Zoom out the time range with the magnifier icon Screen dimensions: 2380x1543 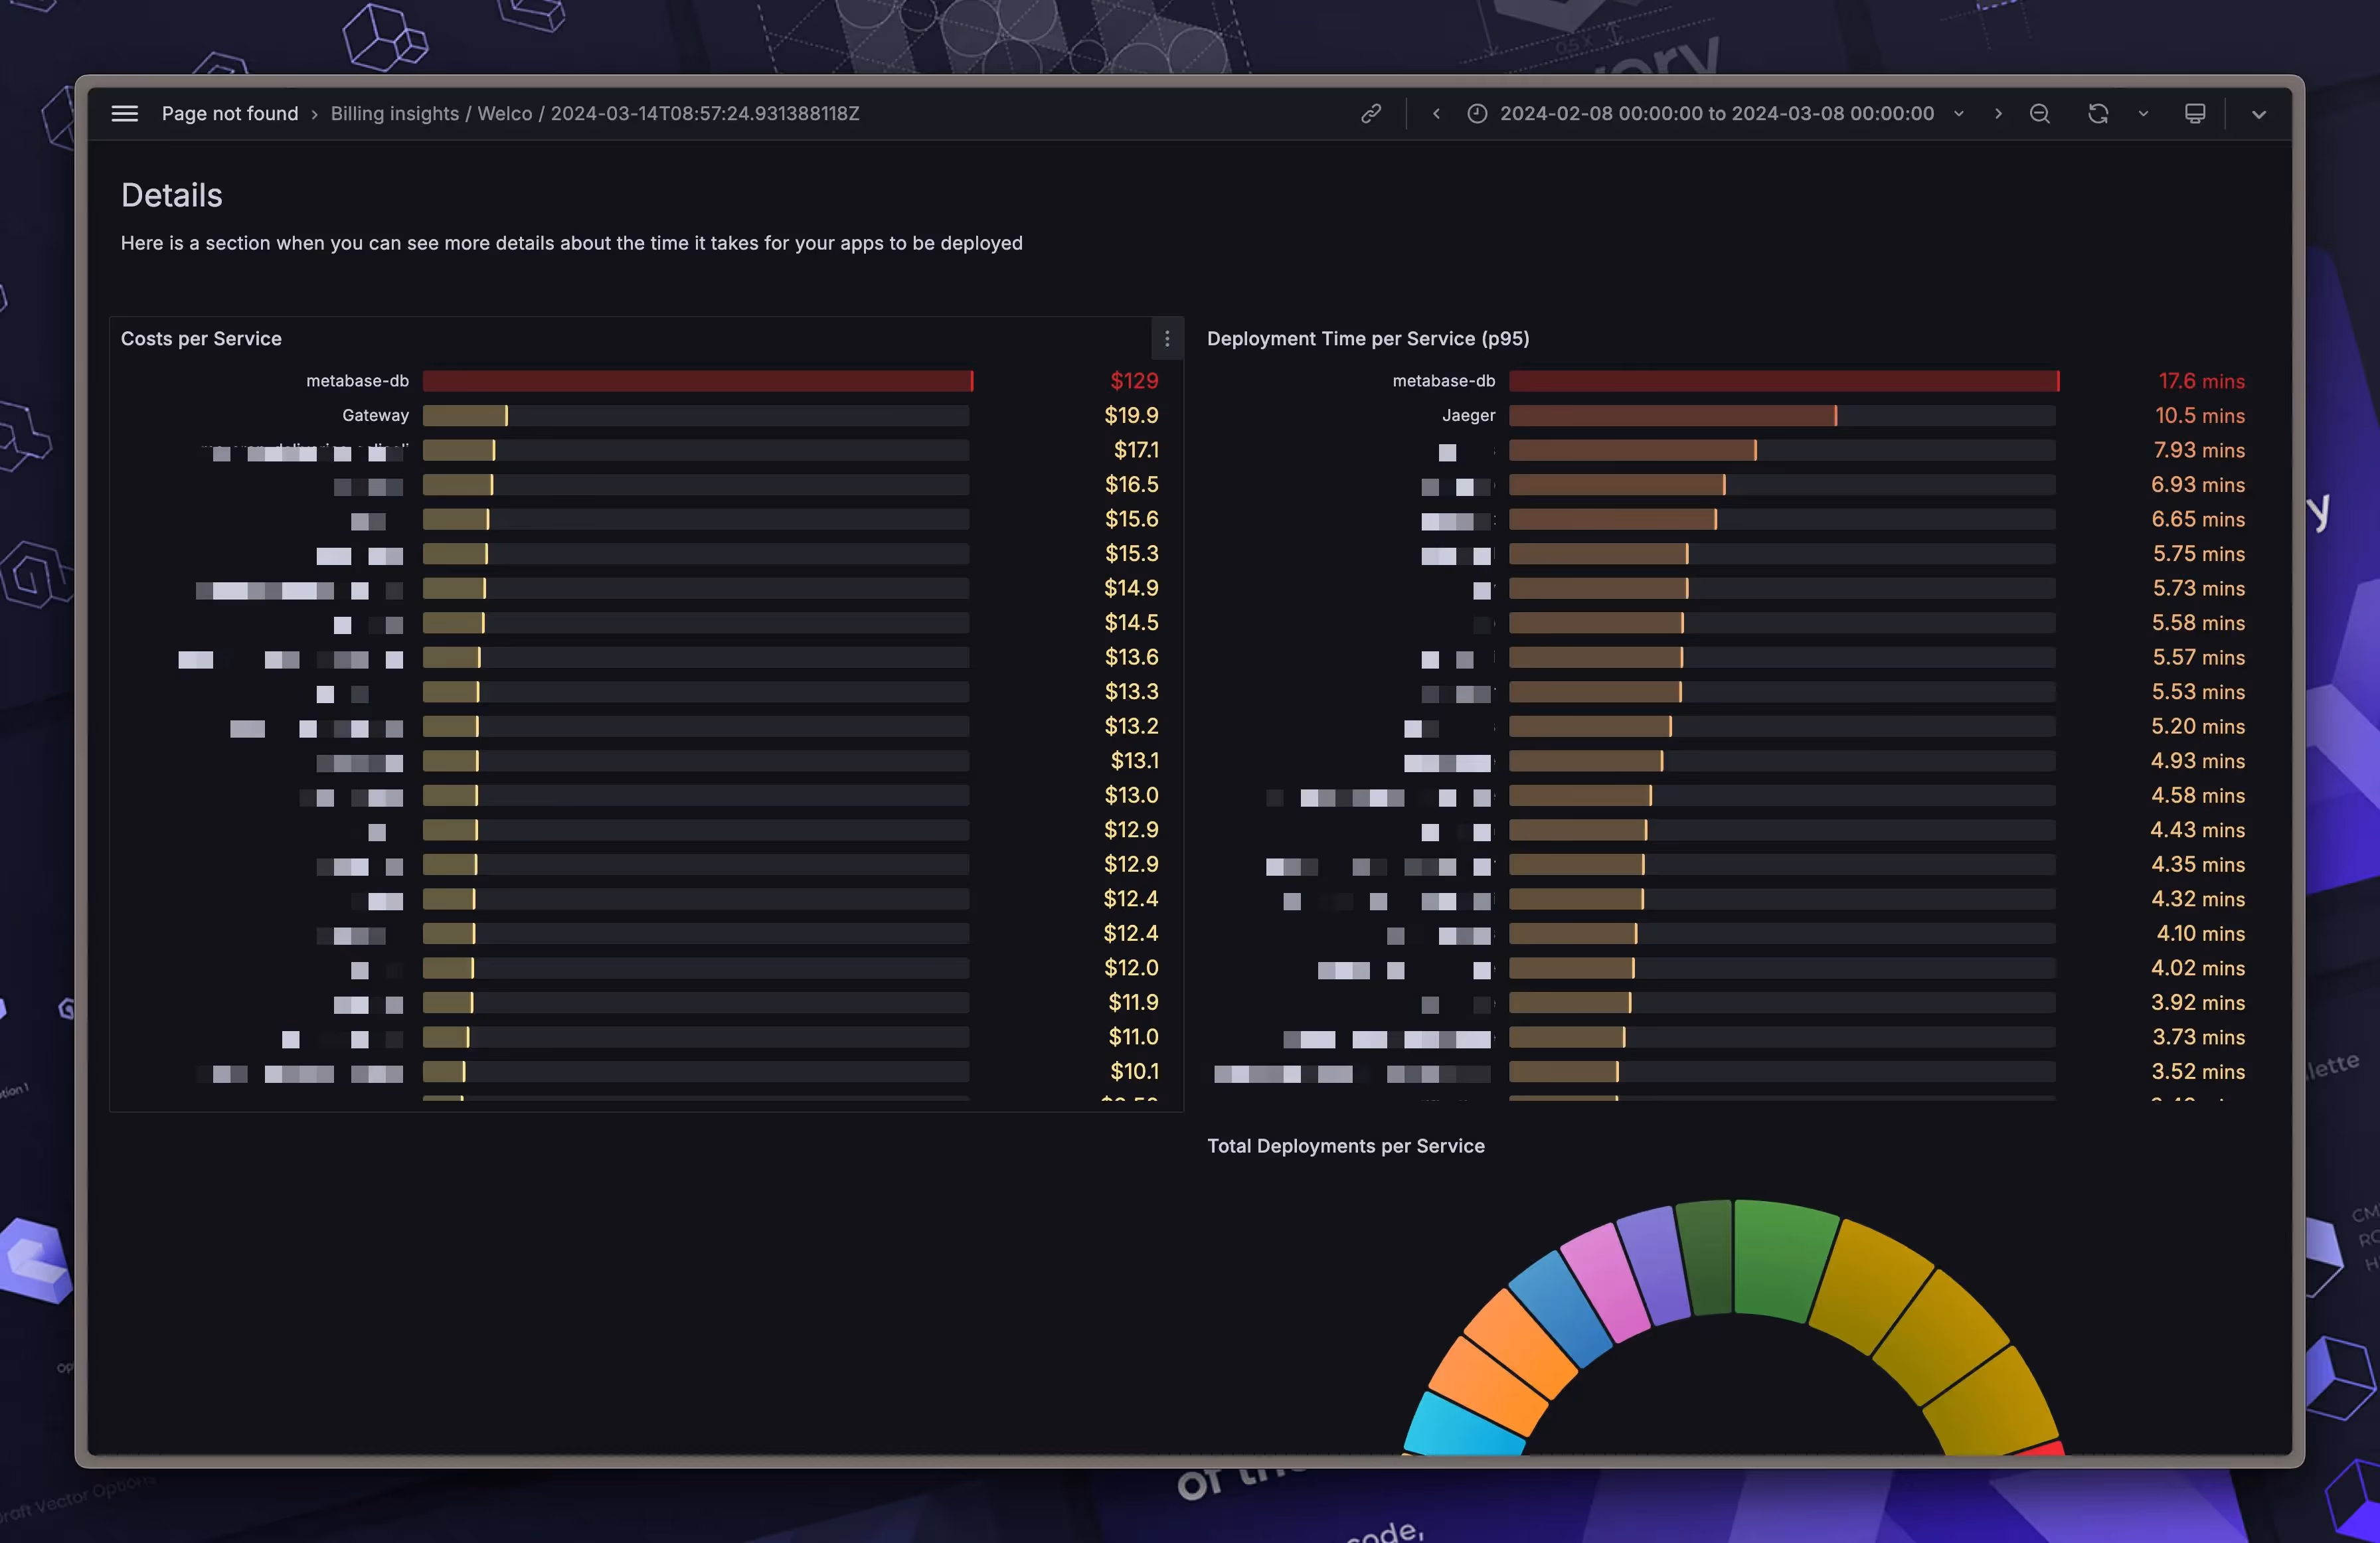(x=2039, y=113)
